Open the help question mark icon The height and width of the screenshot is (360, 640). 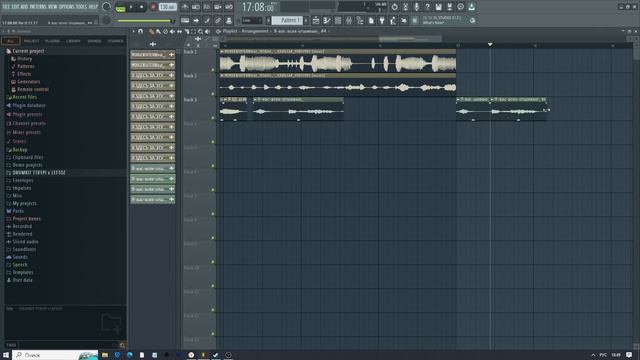click(427, 7)
